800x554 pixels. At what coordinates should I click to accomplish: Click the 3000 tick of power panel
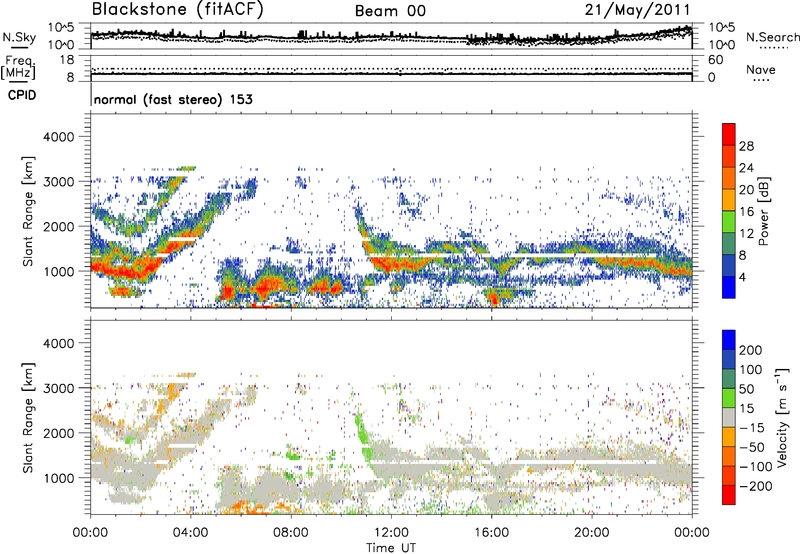point(59,182)
